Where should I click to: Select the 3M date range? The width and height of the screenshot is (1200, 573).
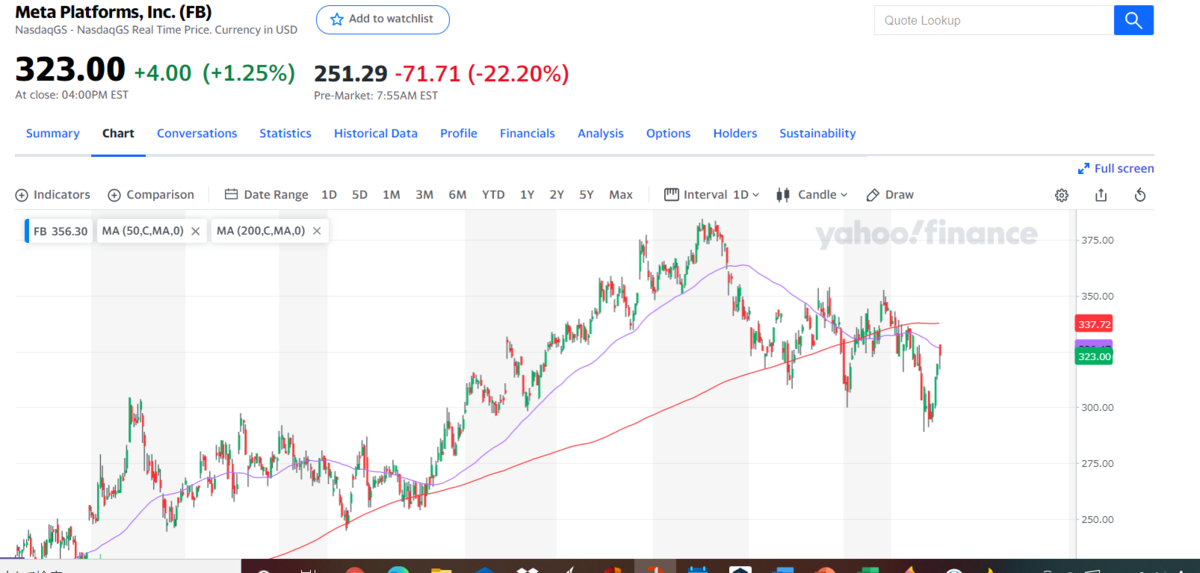click(x=424, y=195)
